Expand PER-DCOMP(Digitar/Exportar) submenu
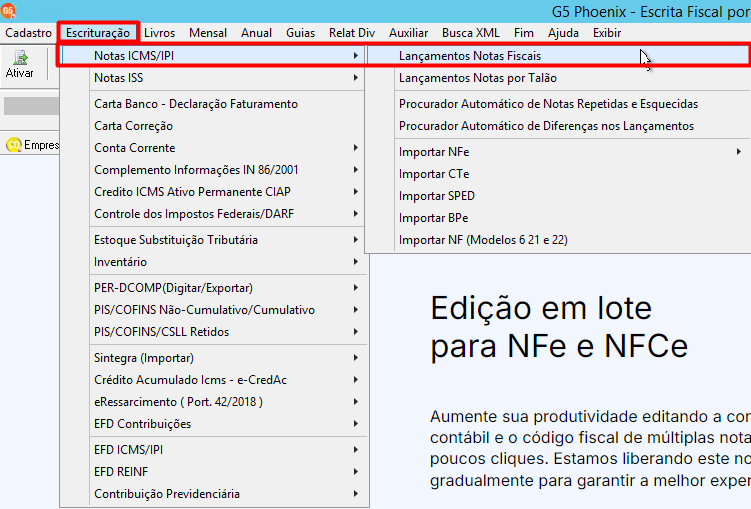This screenshot has height=509, width=751. [x=213, y=288]
